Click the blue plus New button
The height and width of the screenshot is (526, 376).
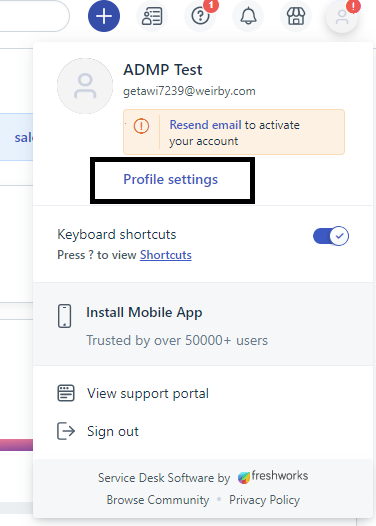pos(104,16)
